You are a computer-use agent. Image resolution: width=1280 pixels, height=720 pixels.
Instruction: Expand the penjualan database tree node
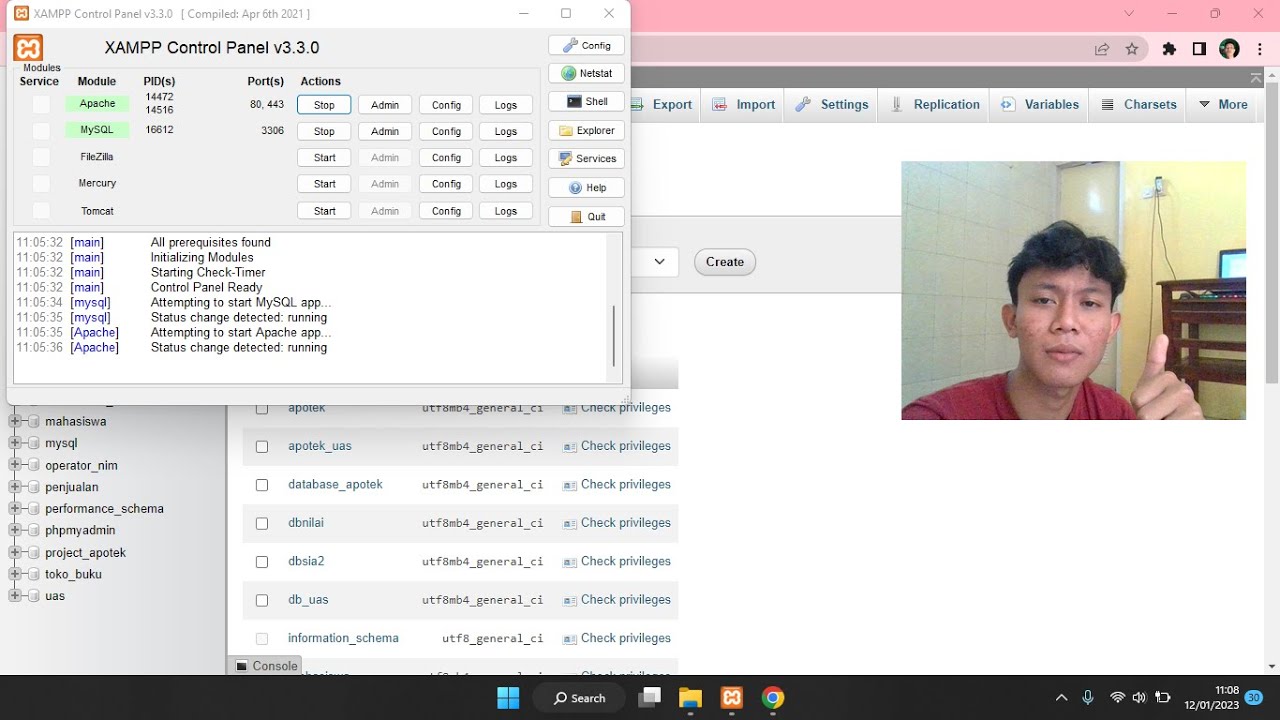click(x=15, y=487)
